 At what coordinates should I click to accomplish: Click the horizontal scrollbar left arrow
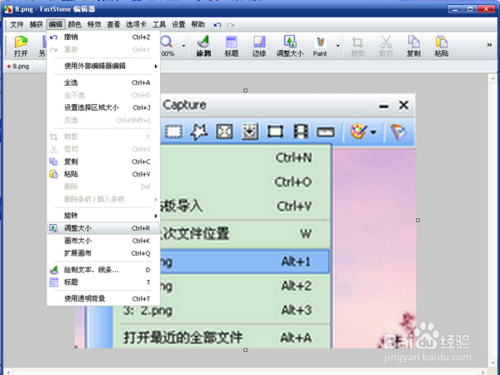tap(8, 371)
